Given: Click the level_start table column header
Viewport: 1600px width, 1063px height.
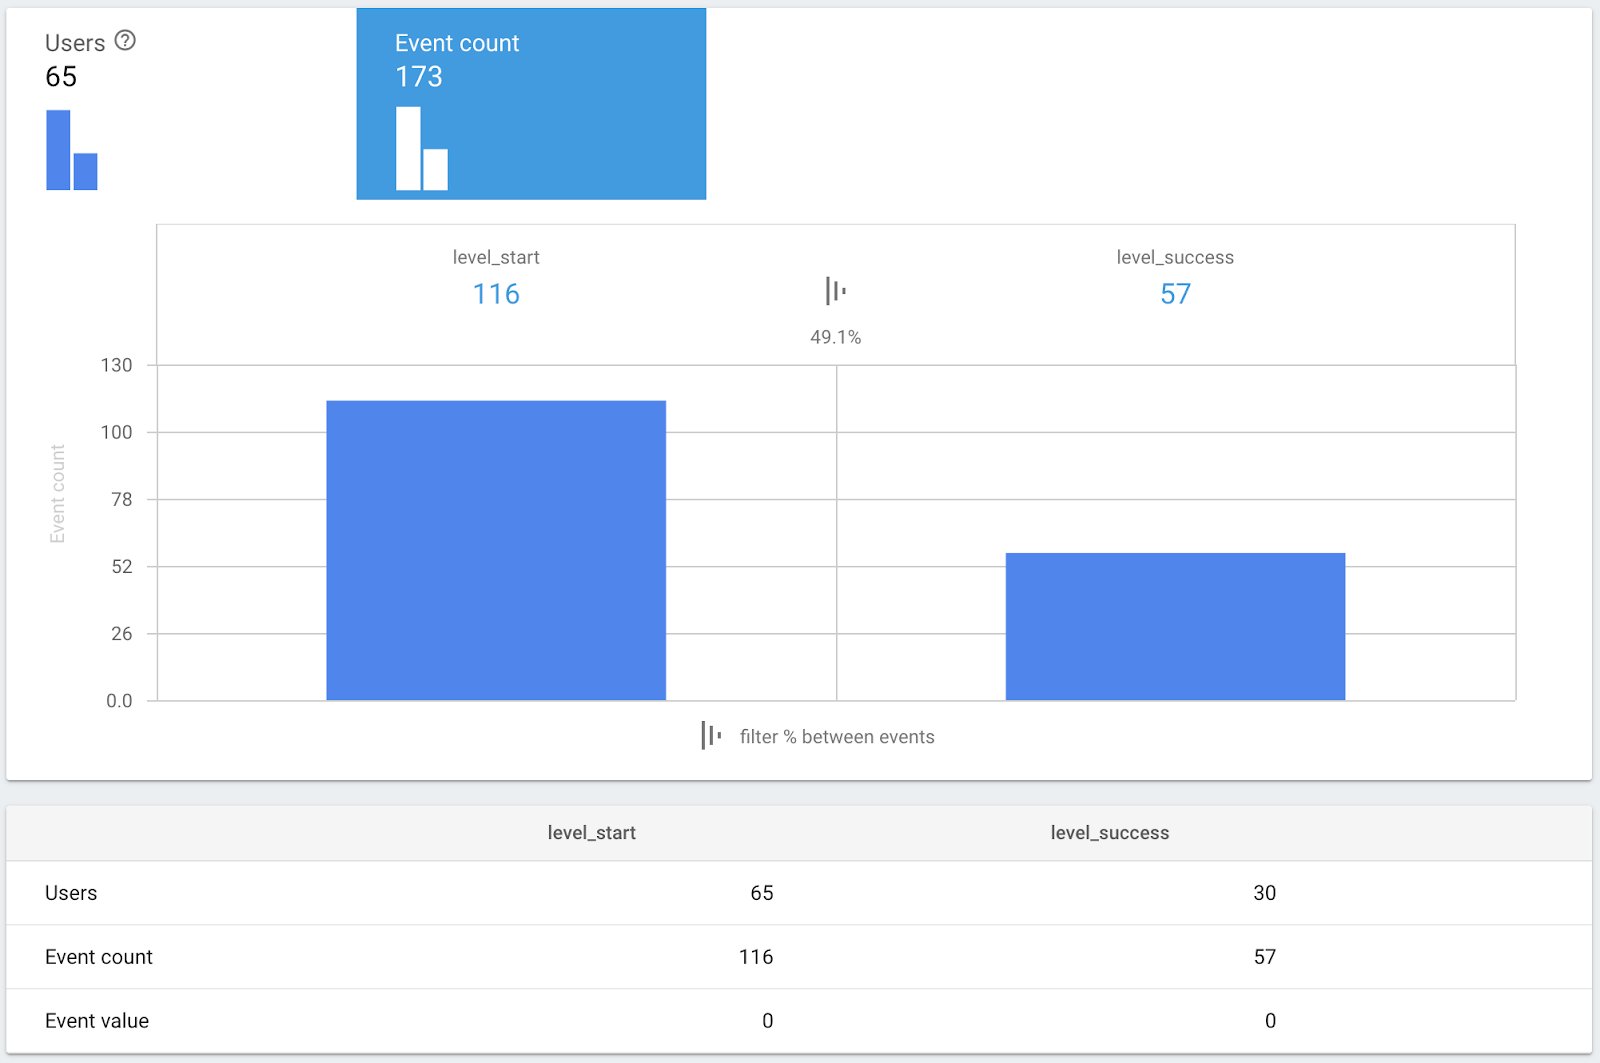Looking at the screenshot, I should (x=591, y=833).
